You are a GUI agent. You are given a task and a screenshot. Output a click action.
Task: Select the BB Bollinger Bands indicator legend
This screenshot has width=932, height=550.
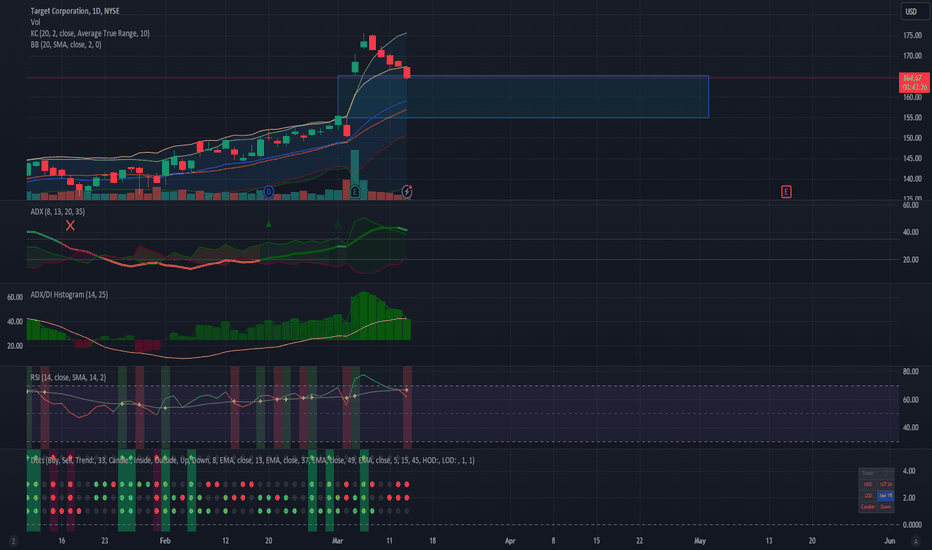[66, 45]
